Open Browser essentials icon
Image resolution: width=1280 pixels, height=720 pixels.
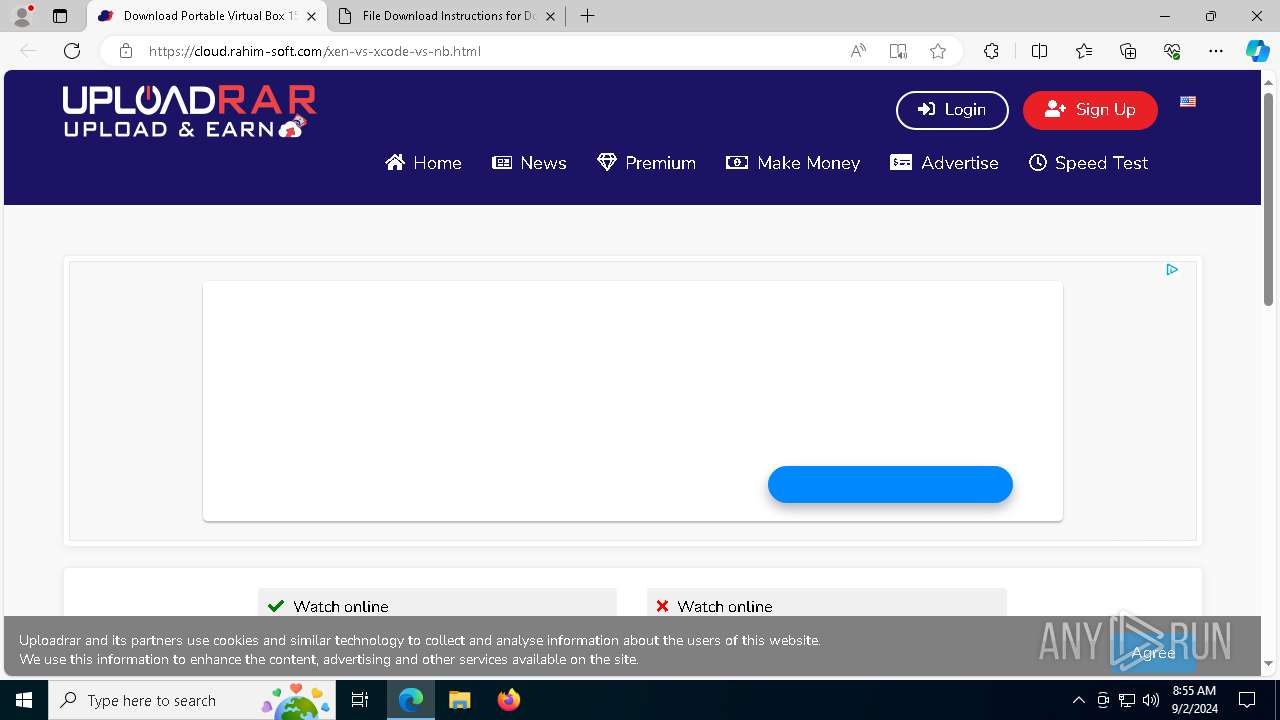click(x=1172, y=51)
